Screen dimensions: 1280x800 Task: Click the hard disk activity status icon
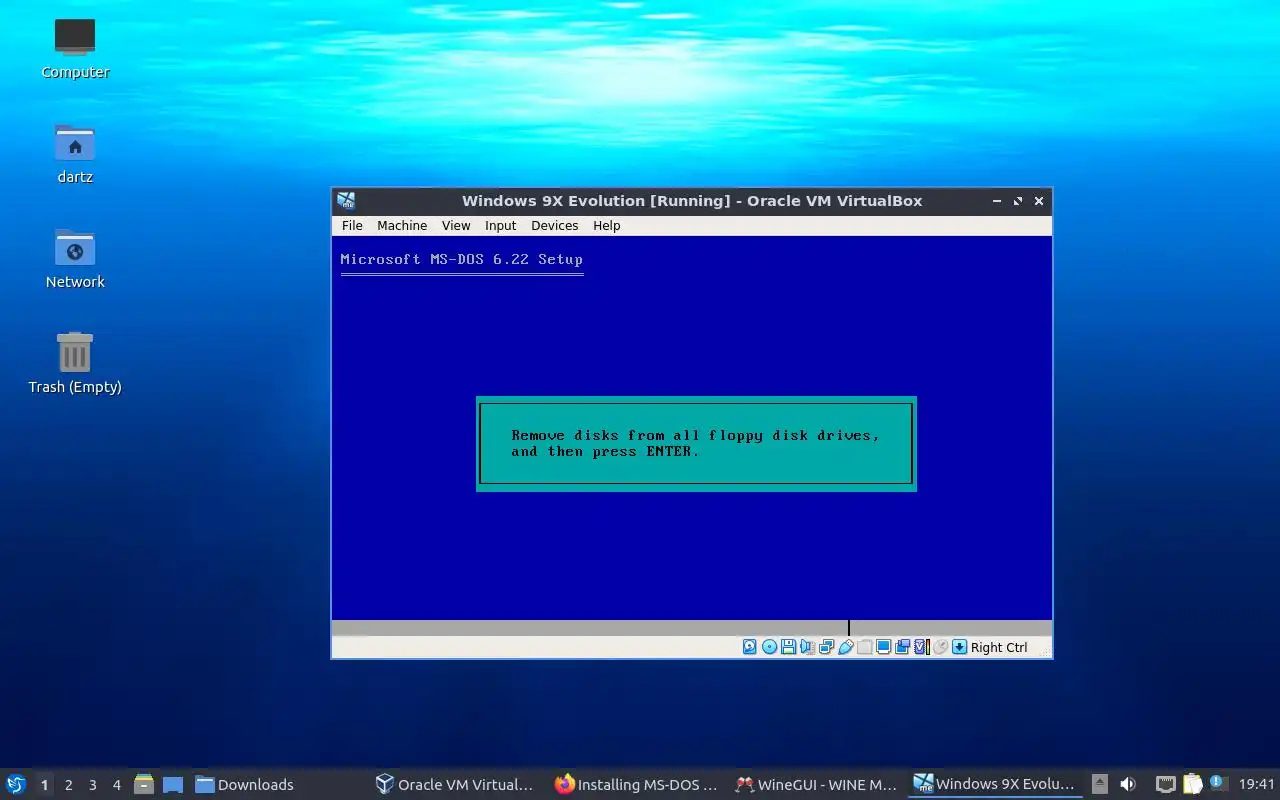click(x=750, y=647)
